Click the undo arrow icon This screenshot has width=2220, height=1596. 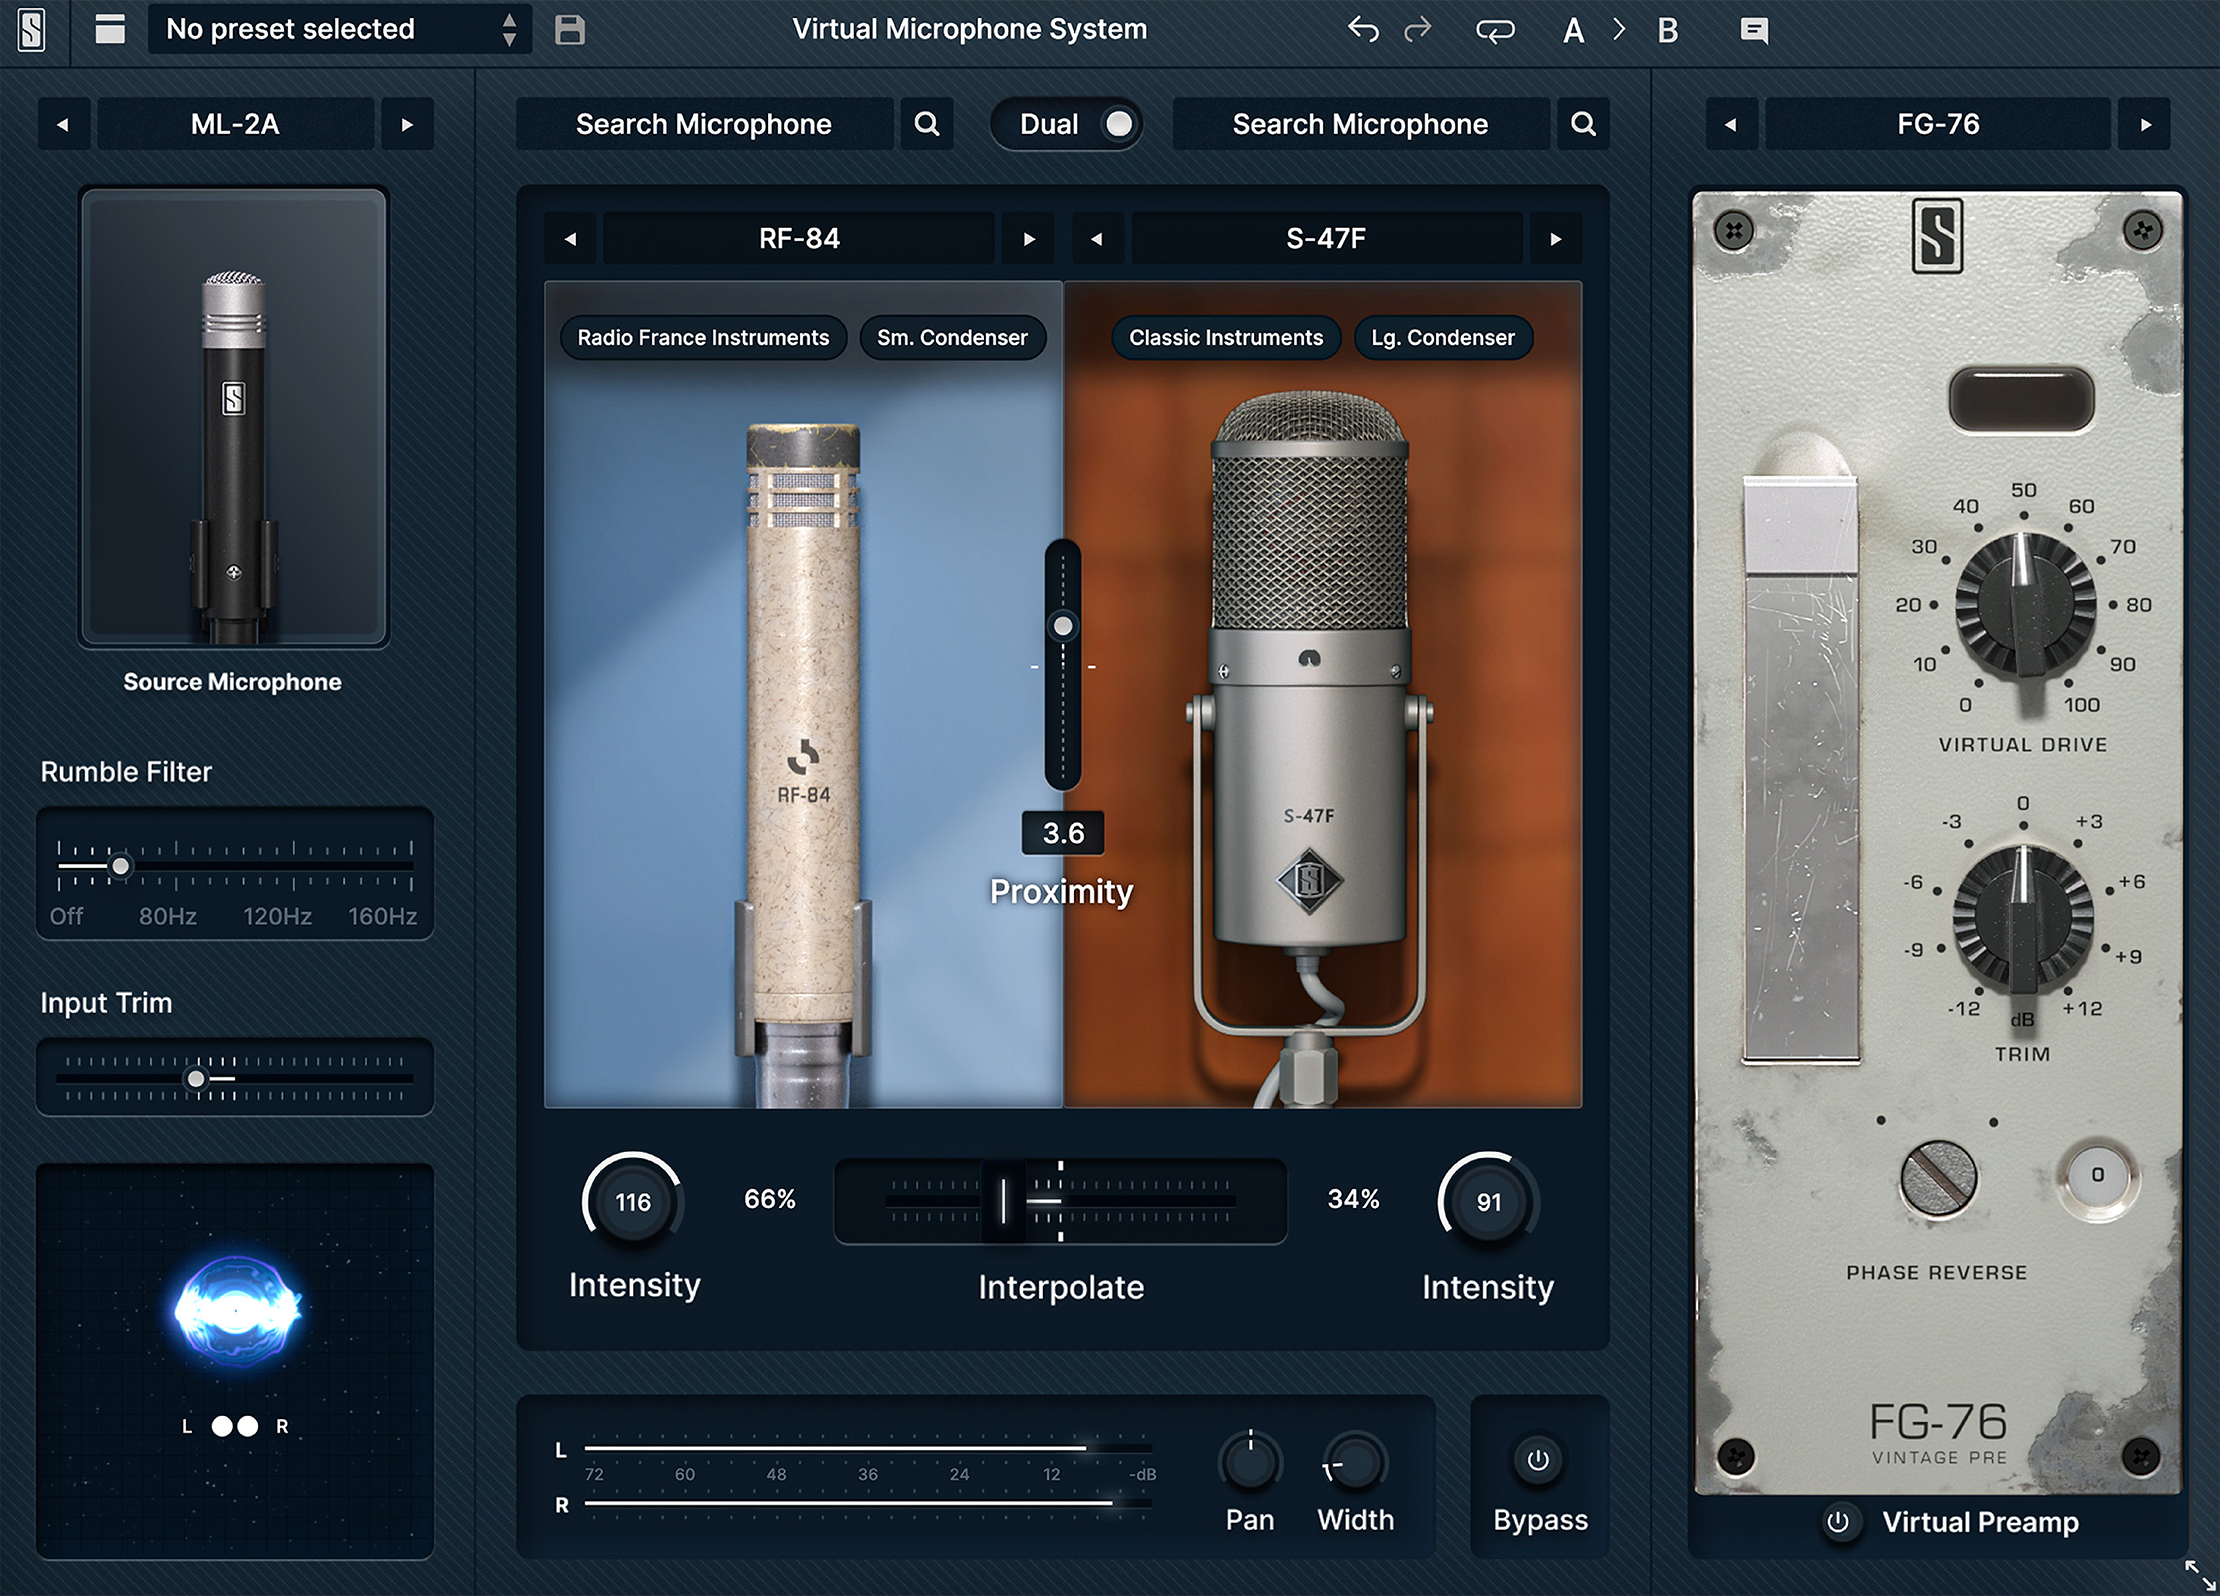[1363, 30]
